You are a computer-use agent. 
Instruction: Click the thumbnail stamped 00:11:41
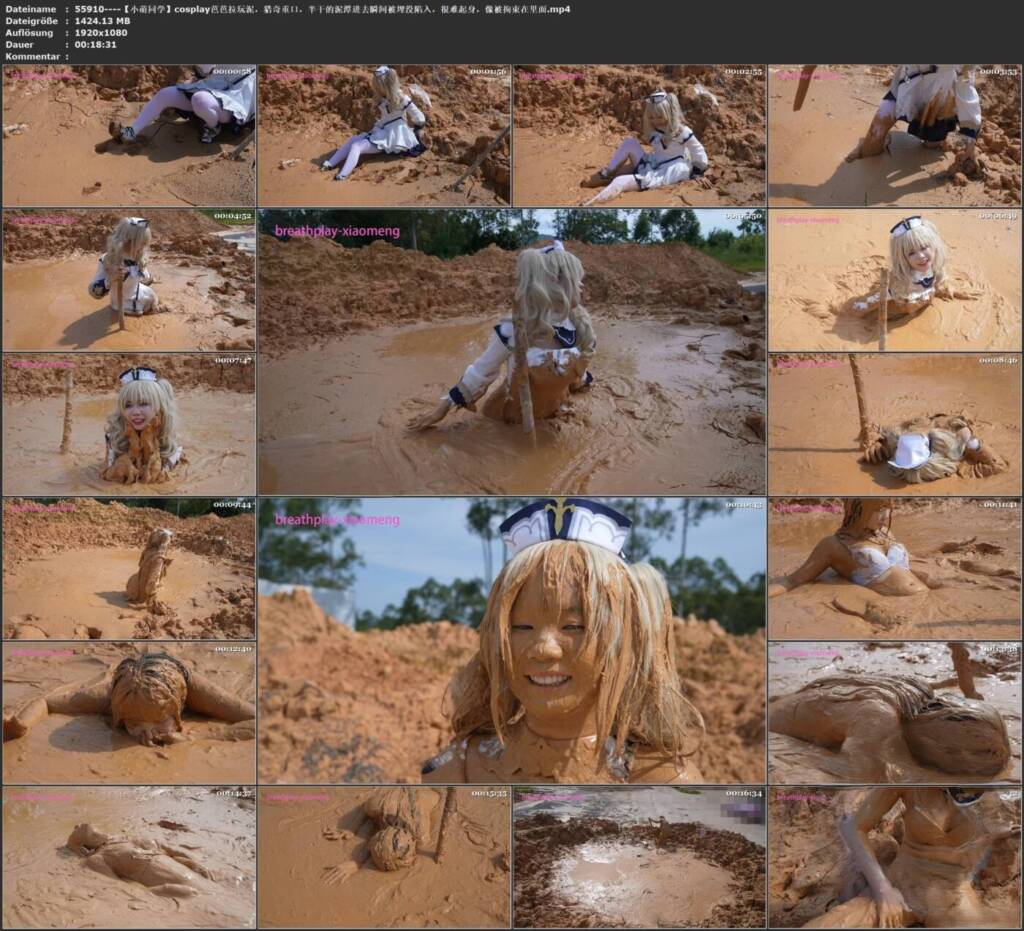[895, 569]
